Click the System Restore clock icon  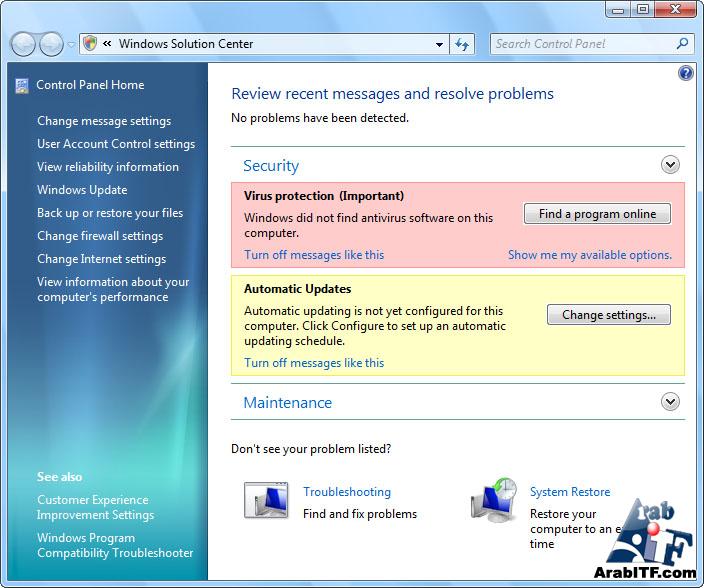pyautogui.click(x=493, y=500)
